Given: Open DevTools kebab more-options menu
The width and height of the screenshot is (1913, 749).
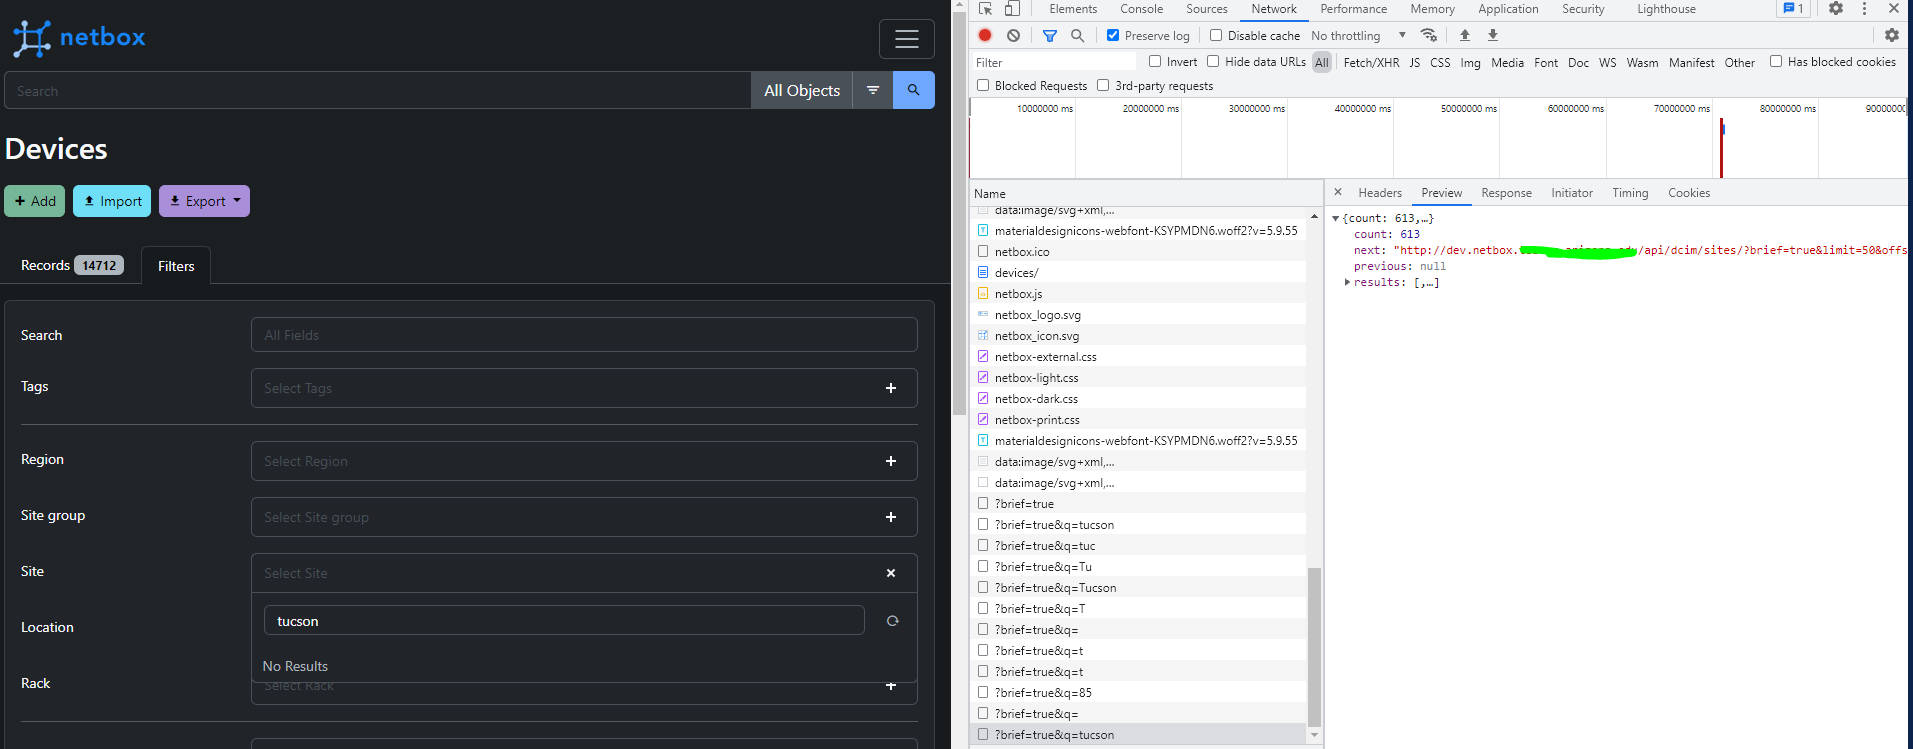Looking at the screenshot, I should coord(1864,8).
